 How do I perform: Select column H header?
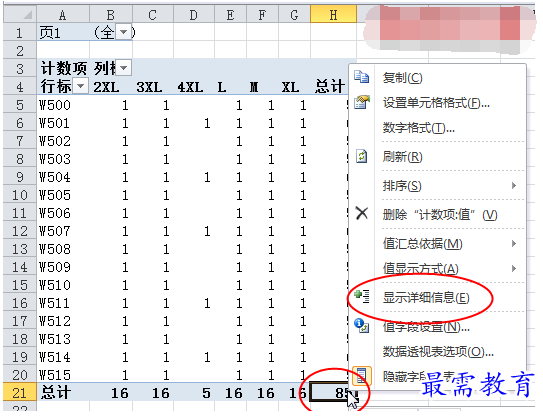point(333,15)
